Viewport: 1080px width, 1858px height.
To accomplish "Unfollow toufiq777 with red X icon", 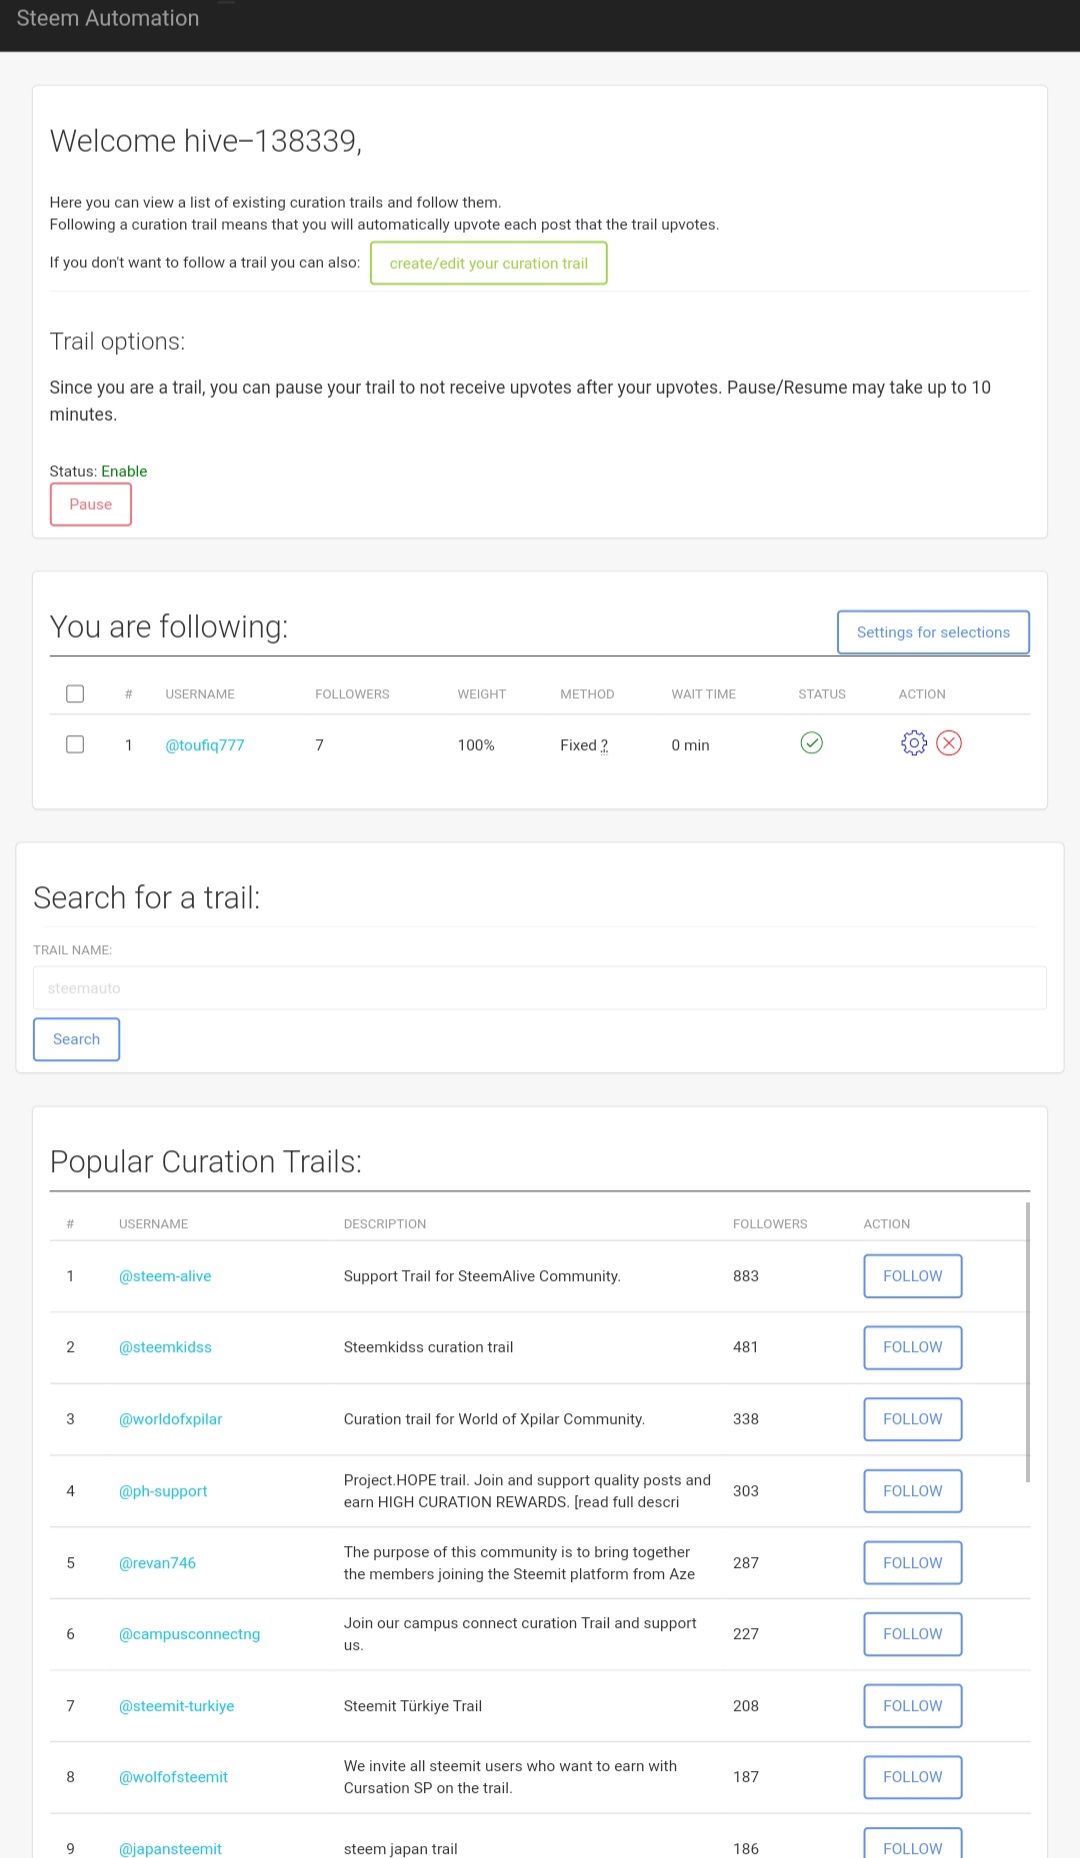I will (x=949, y=743).
